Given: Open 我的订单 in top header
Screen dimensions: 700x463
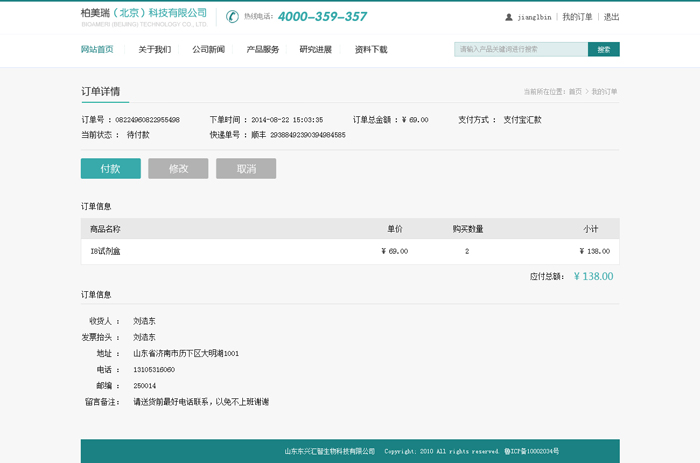Looking at the screenshot, I should (x=577, y=17).
